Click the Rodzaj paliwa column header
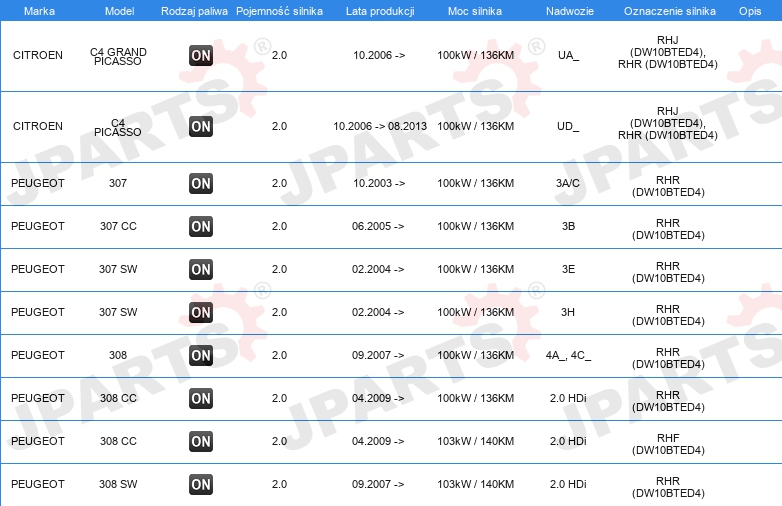Image resolution: width=782 pixels, height=506 pixels. [x=194, y=11]
